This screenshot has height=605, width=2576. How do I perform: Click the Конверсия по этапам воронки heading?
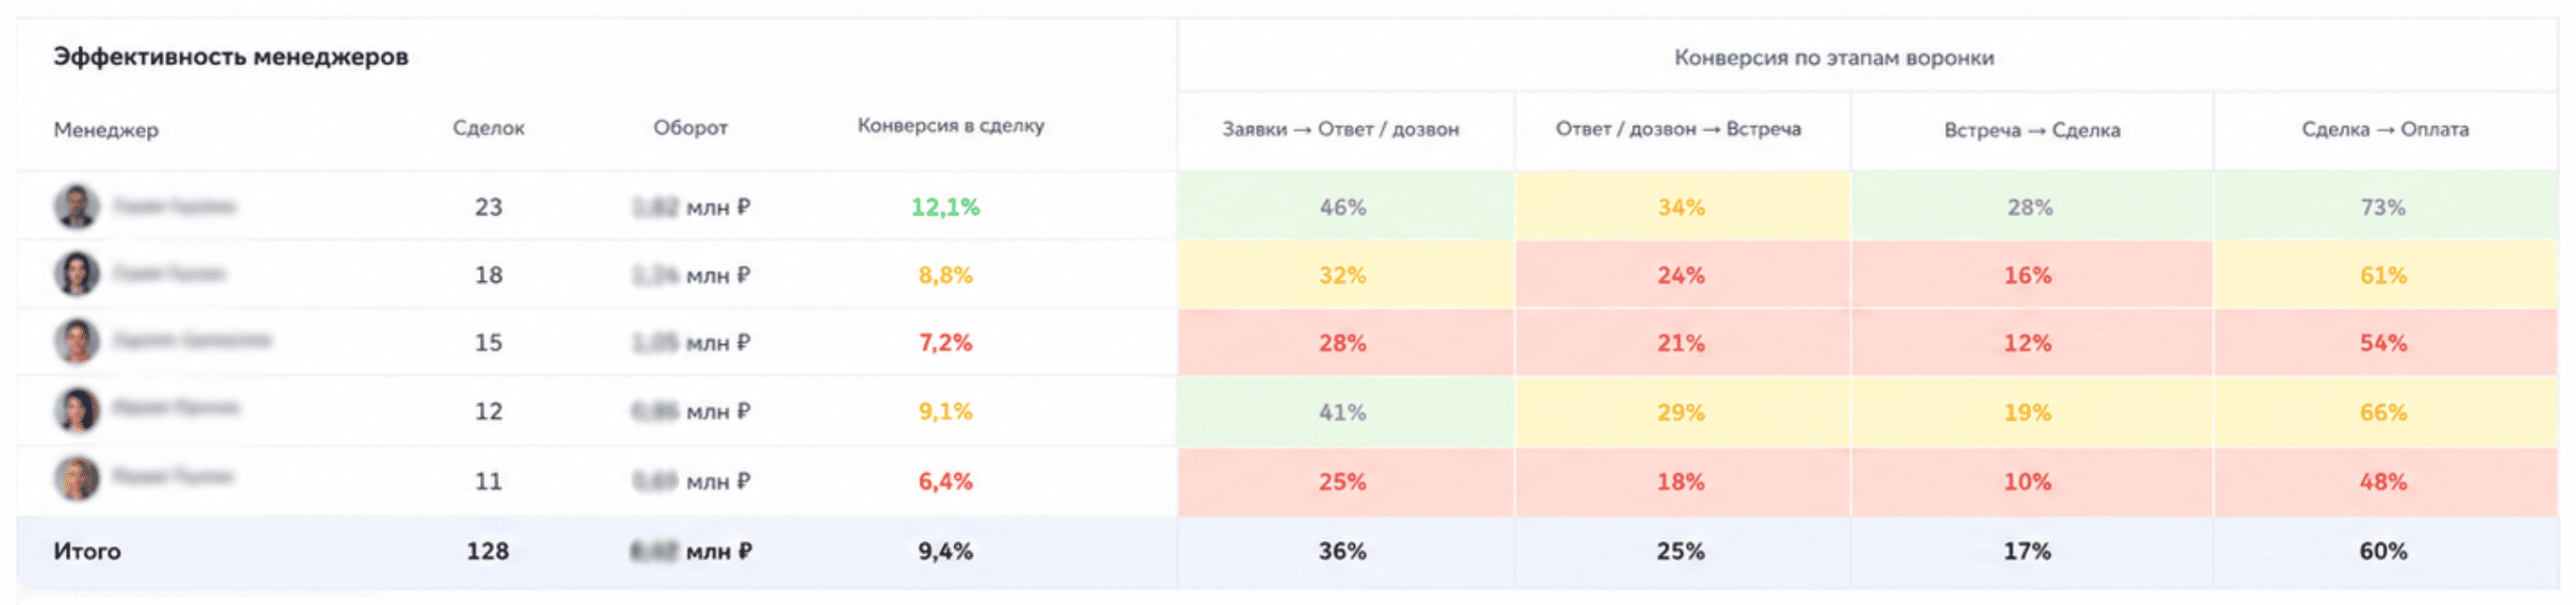click(x=1834, y=58)
